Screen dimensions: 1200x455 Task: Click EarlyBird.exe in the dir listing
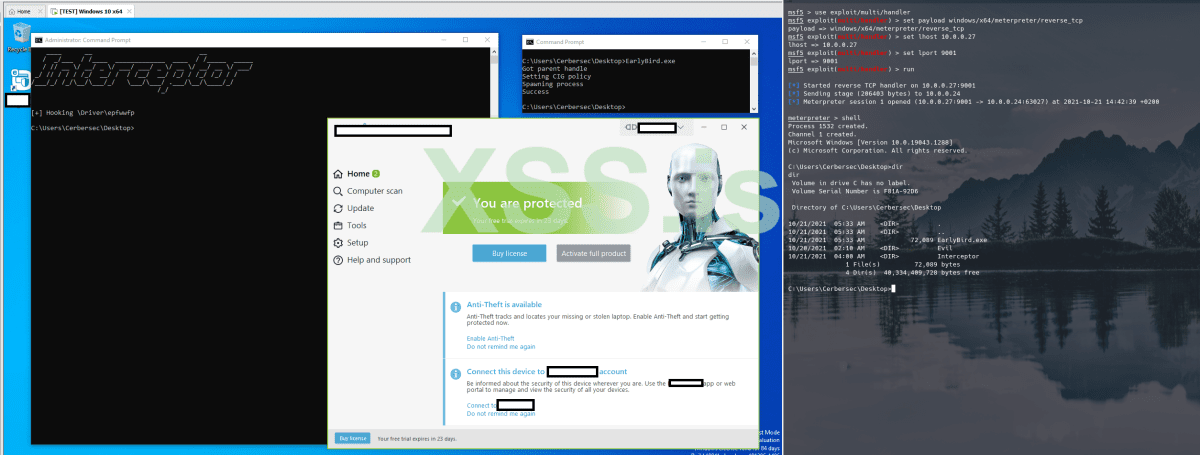(x=963, y=240)
